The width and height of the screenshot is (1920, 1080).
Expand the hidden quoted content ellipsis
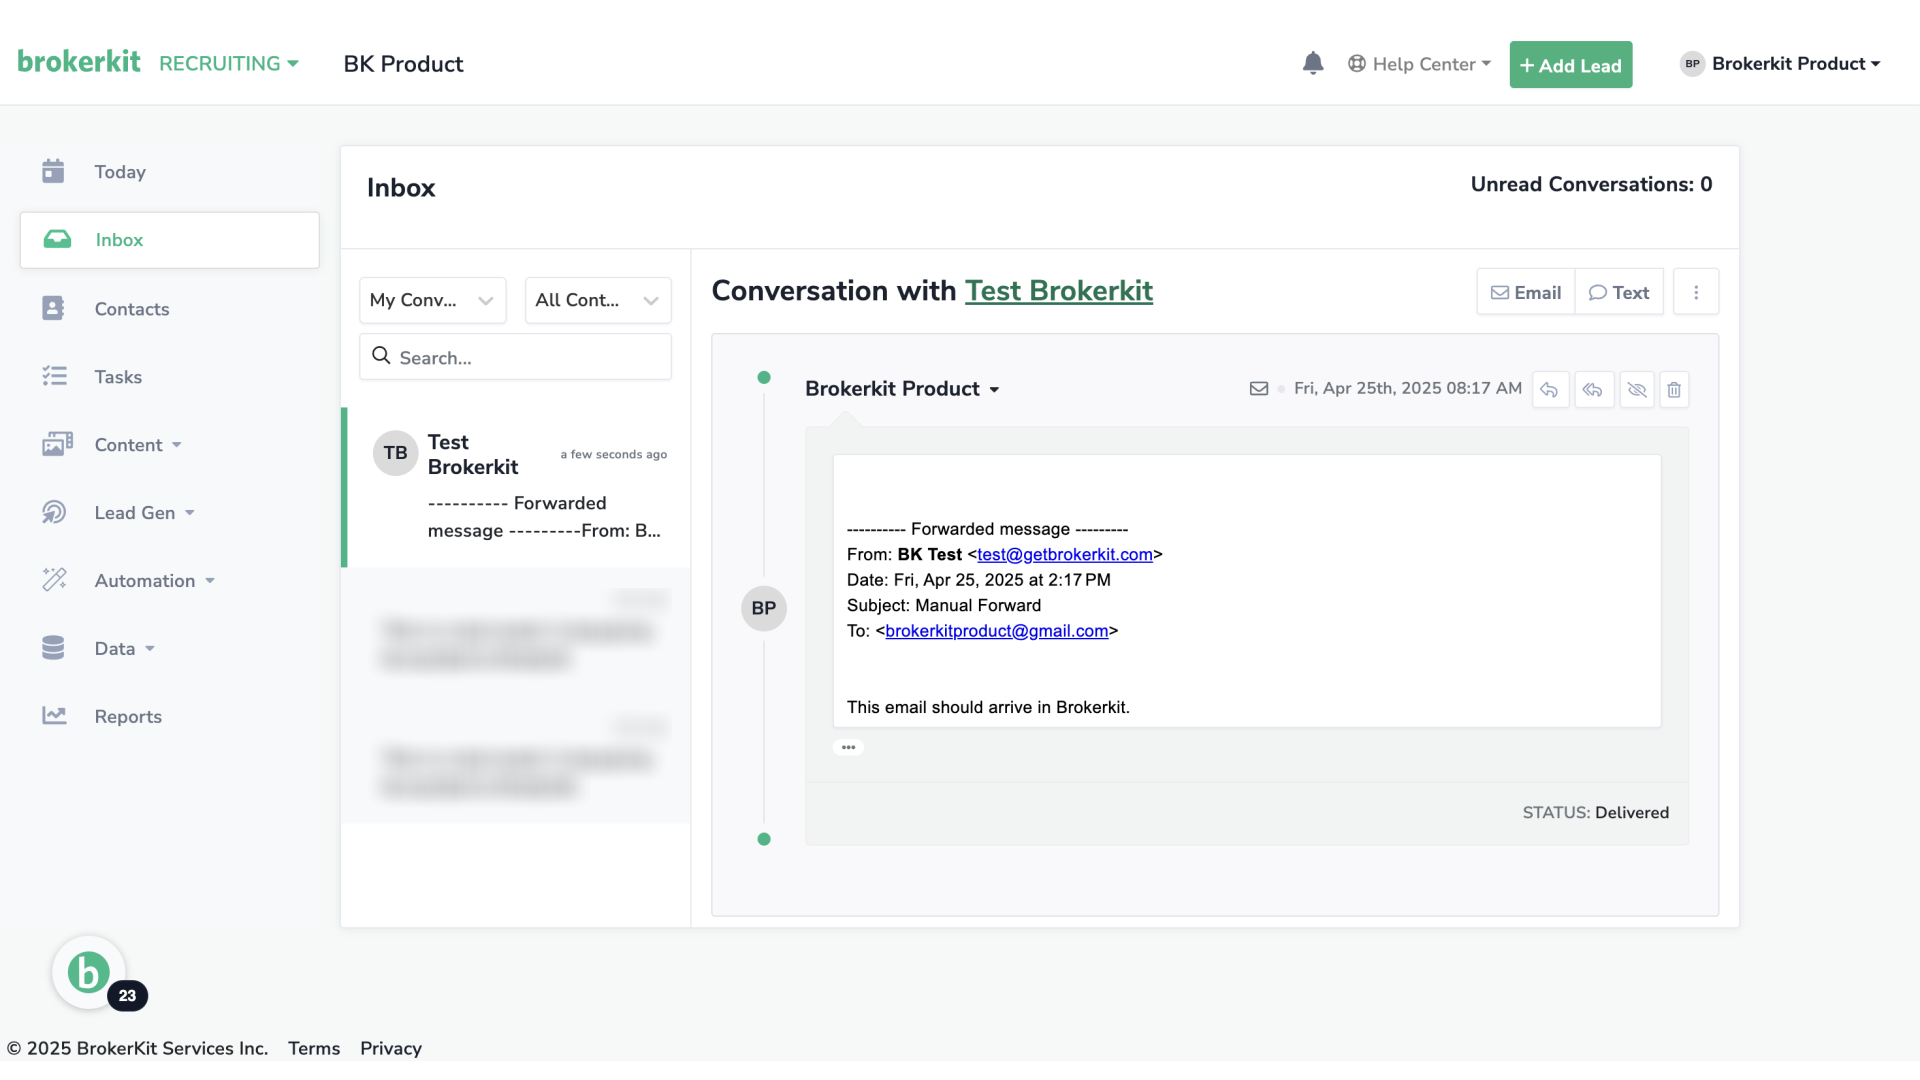click(848, 747)
